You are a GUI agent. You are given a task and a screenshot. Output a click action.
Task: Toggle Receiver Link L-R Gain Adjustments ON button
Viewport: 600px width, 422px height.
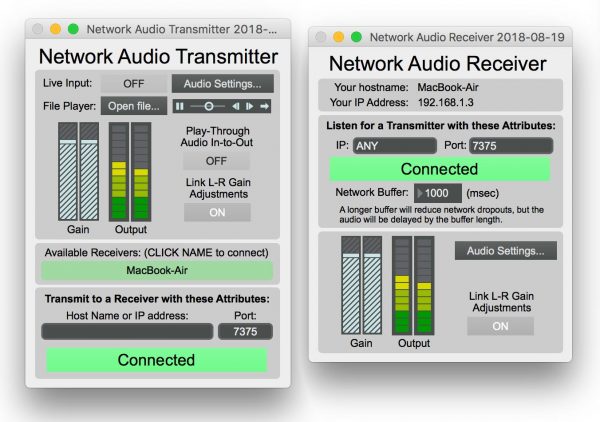500,326
